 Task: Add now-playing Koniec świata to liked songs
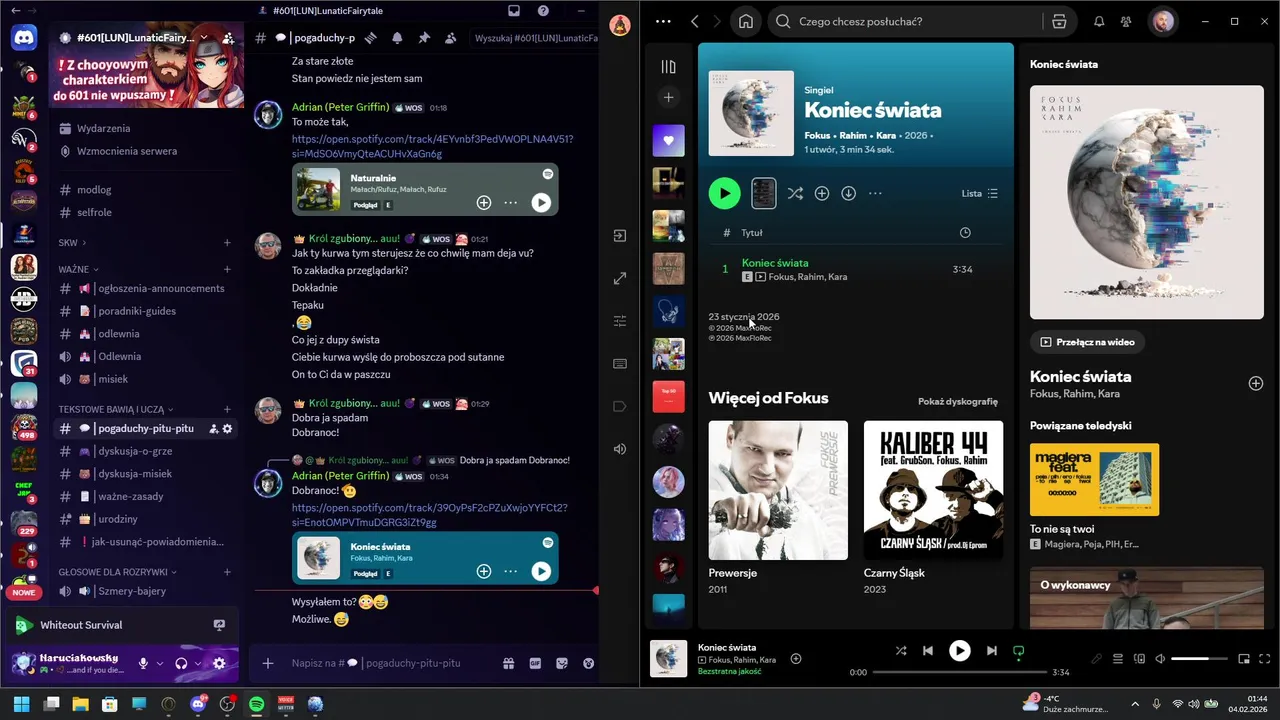796,658
